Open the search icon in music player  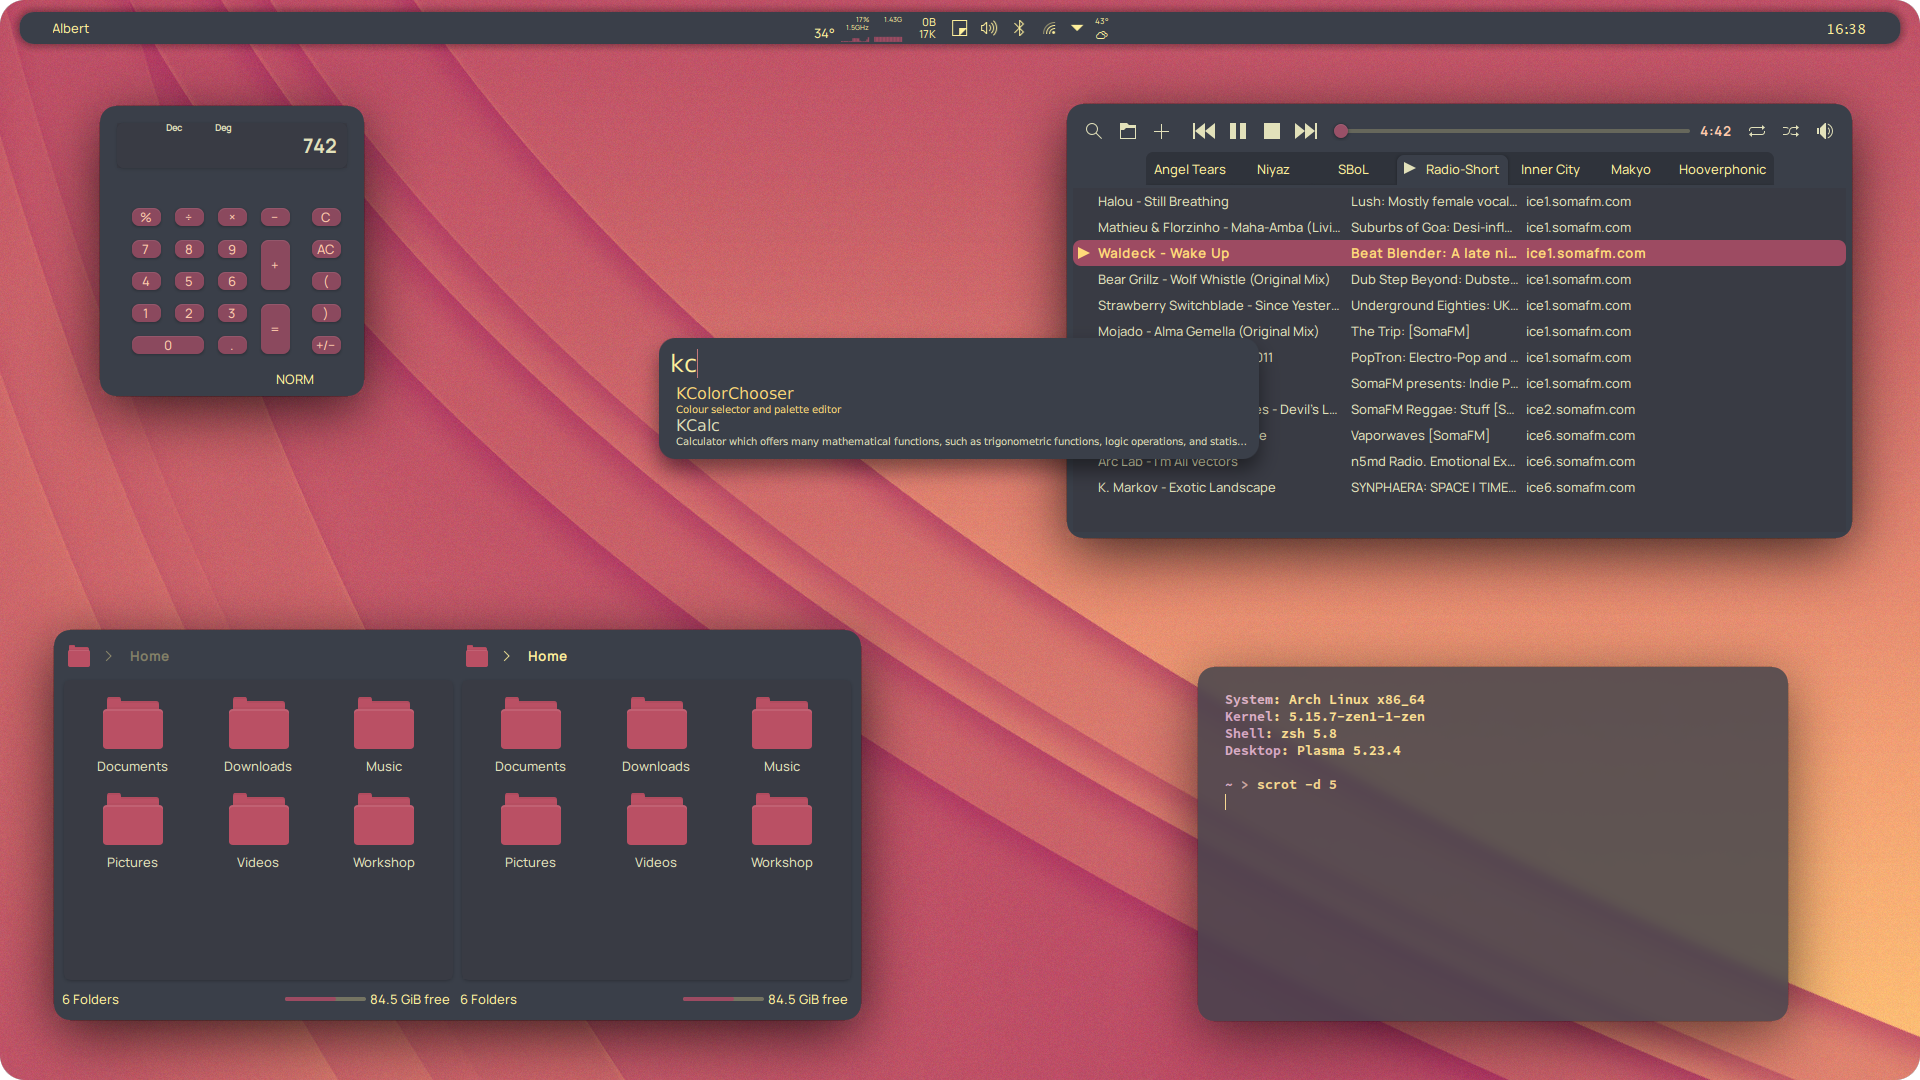(1093, 131)
